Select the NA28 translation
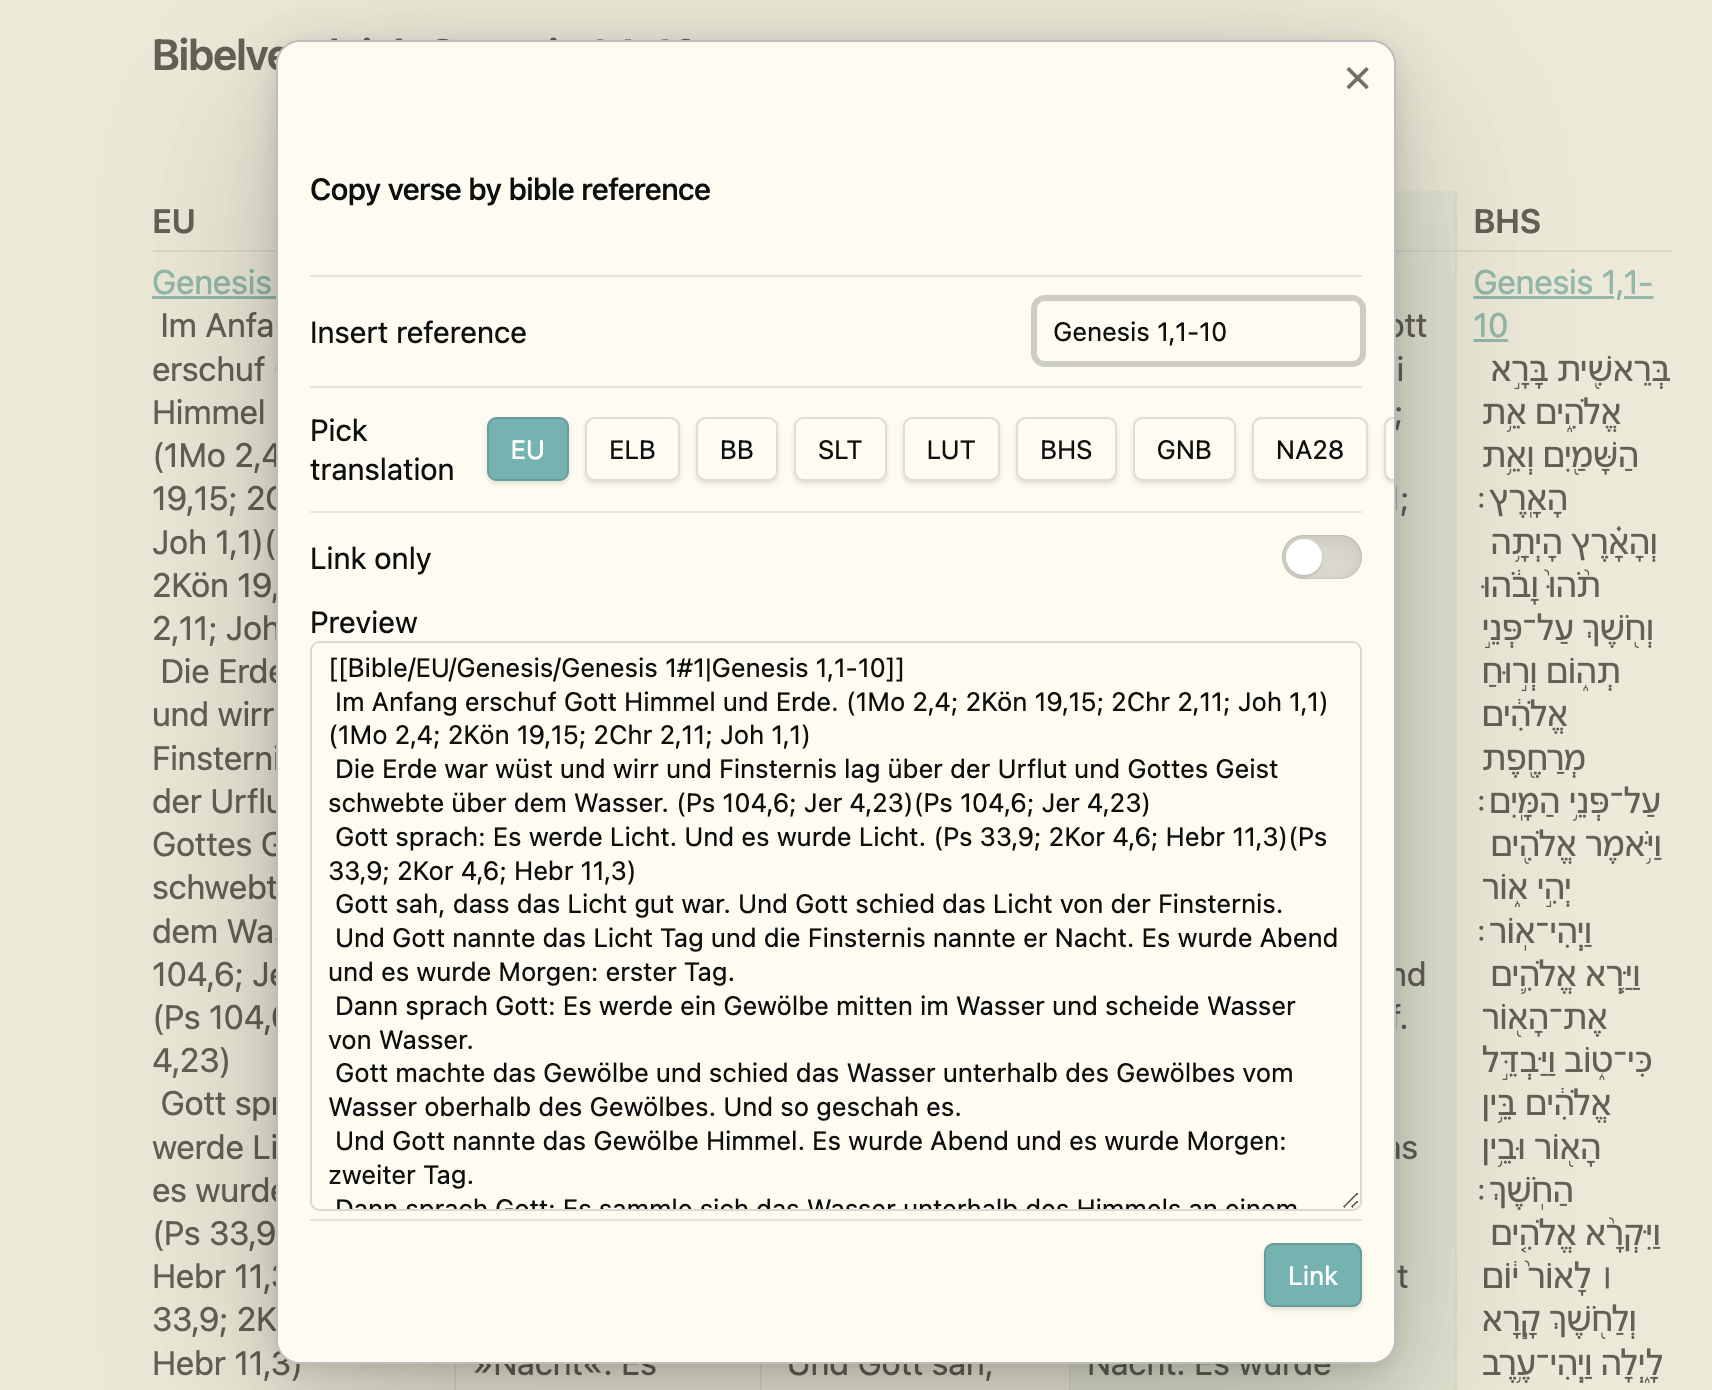 (x=1310, y=450)
